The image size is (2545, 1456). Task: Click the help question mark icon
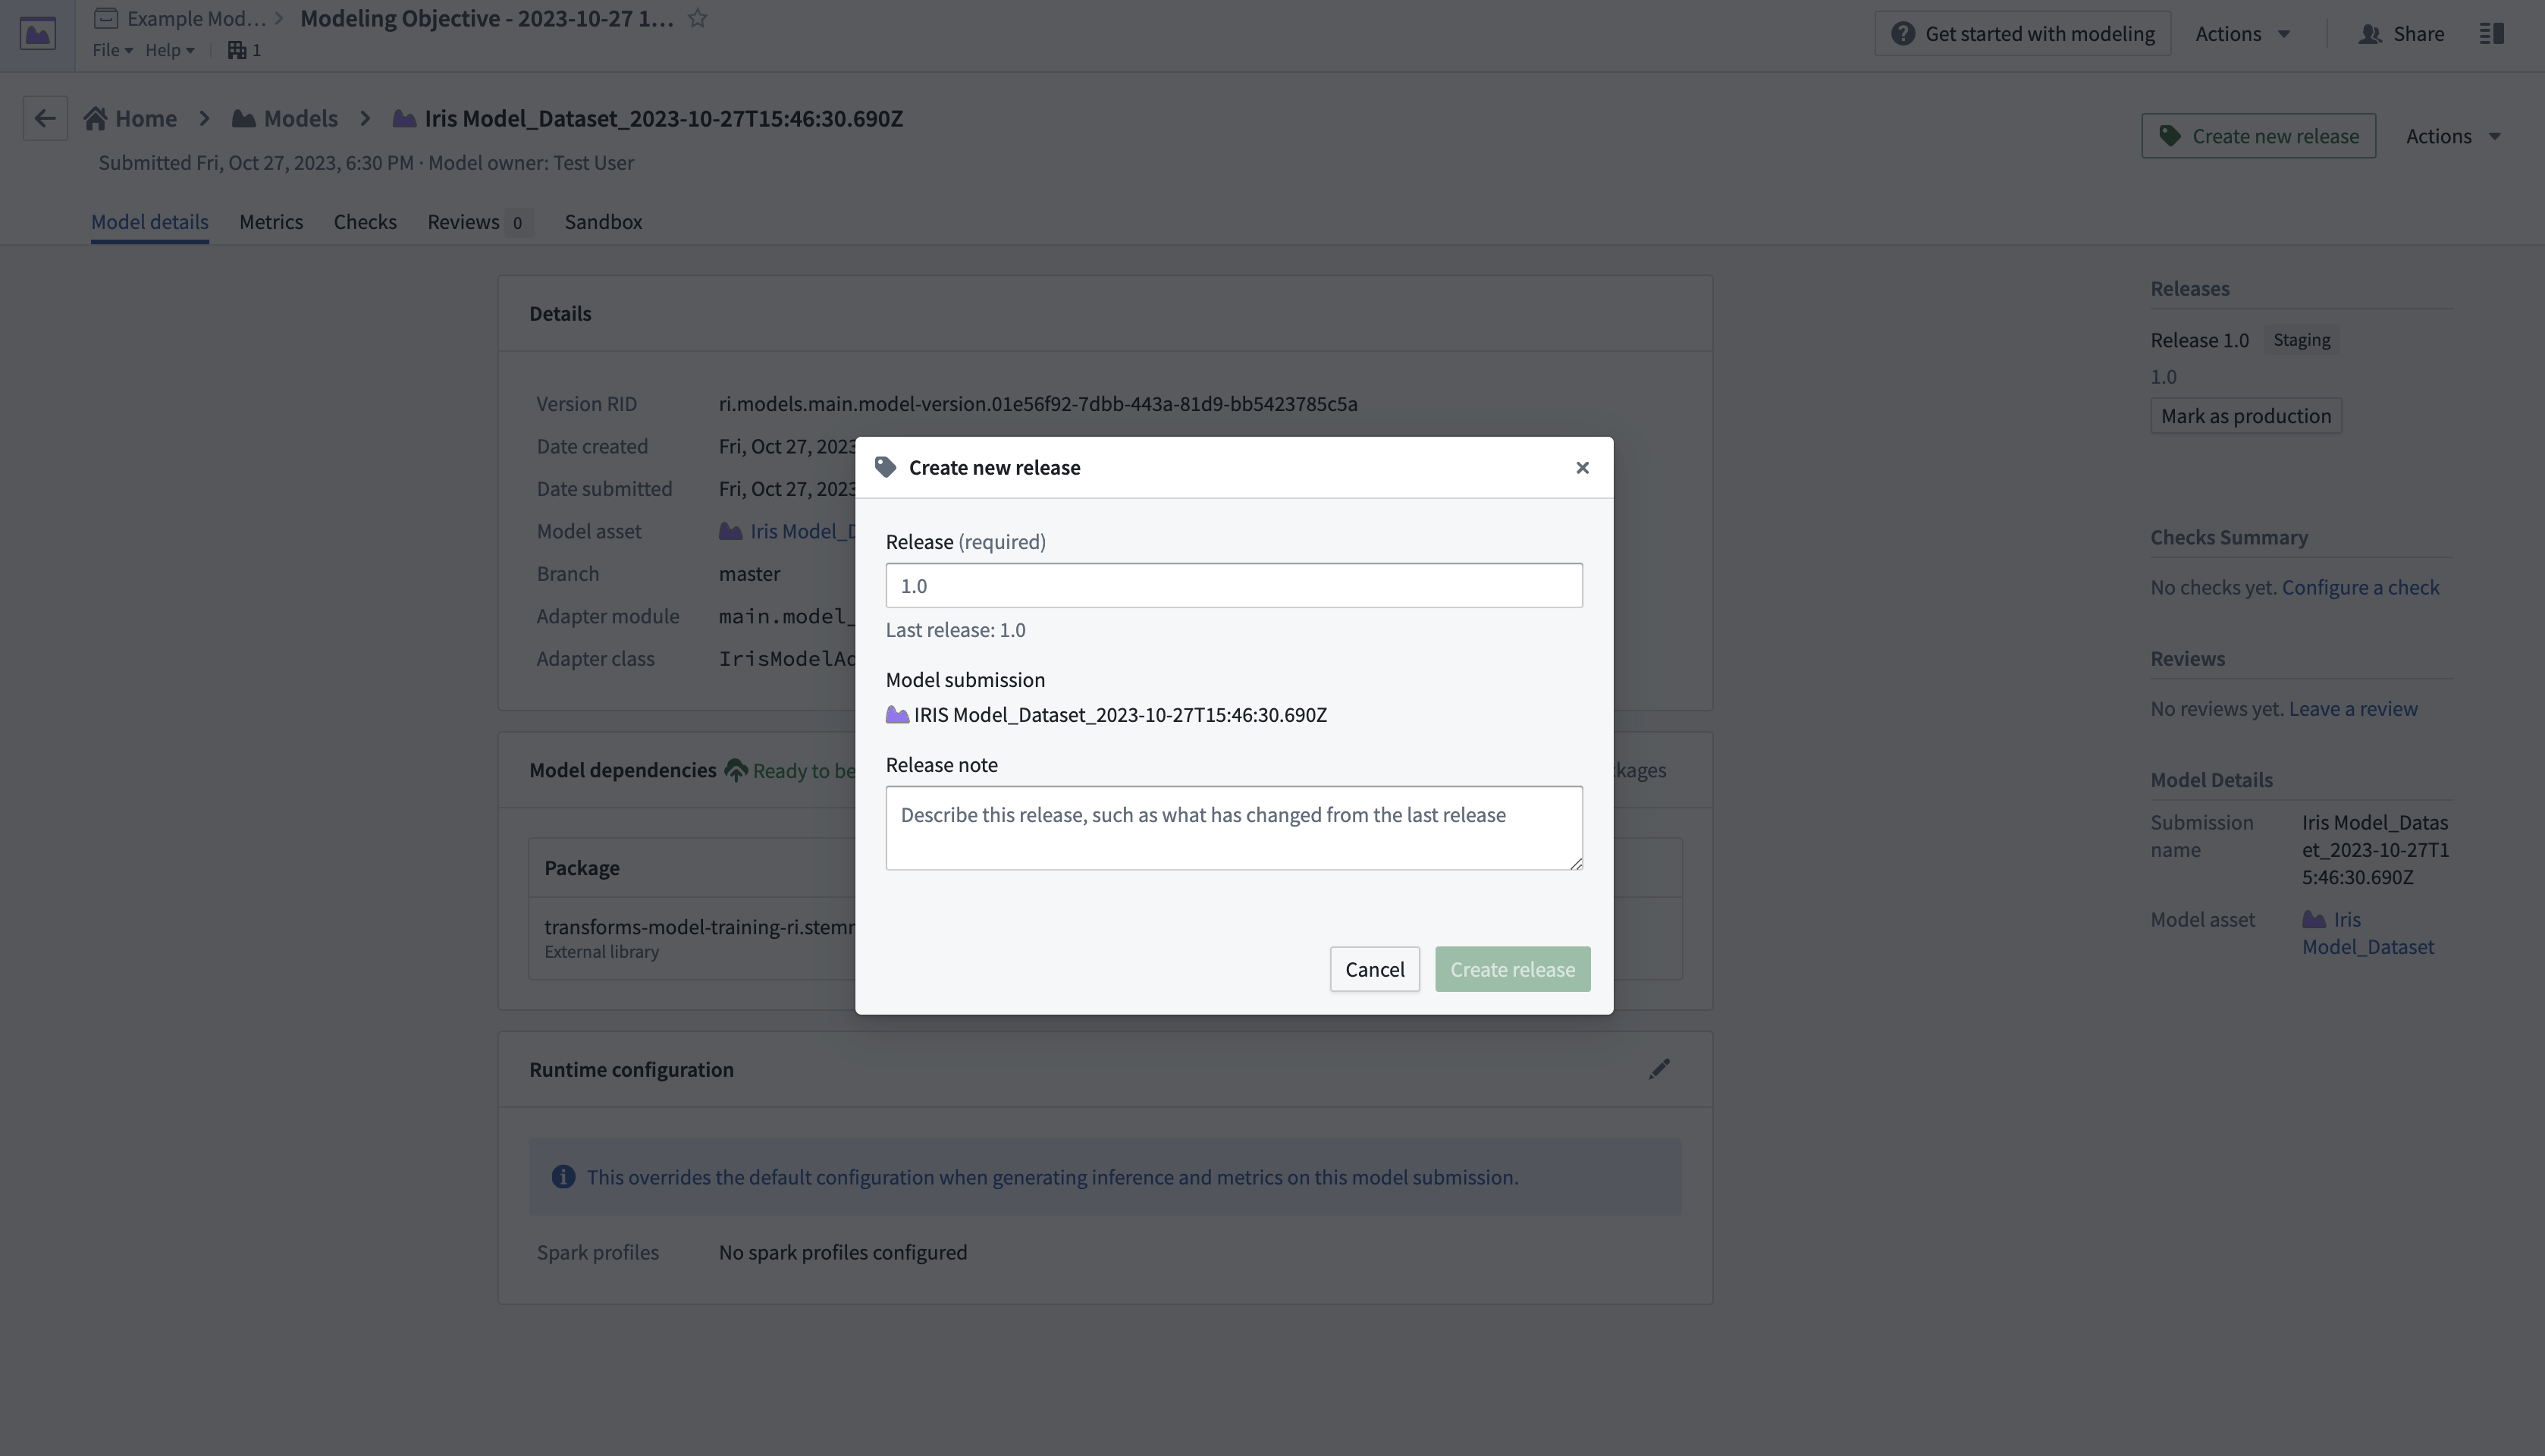[x=1903, y=33]
